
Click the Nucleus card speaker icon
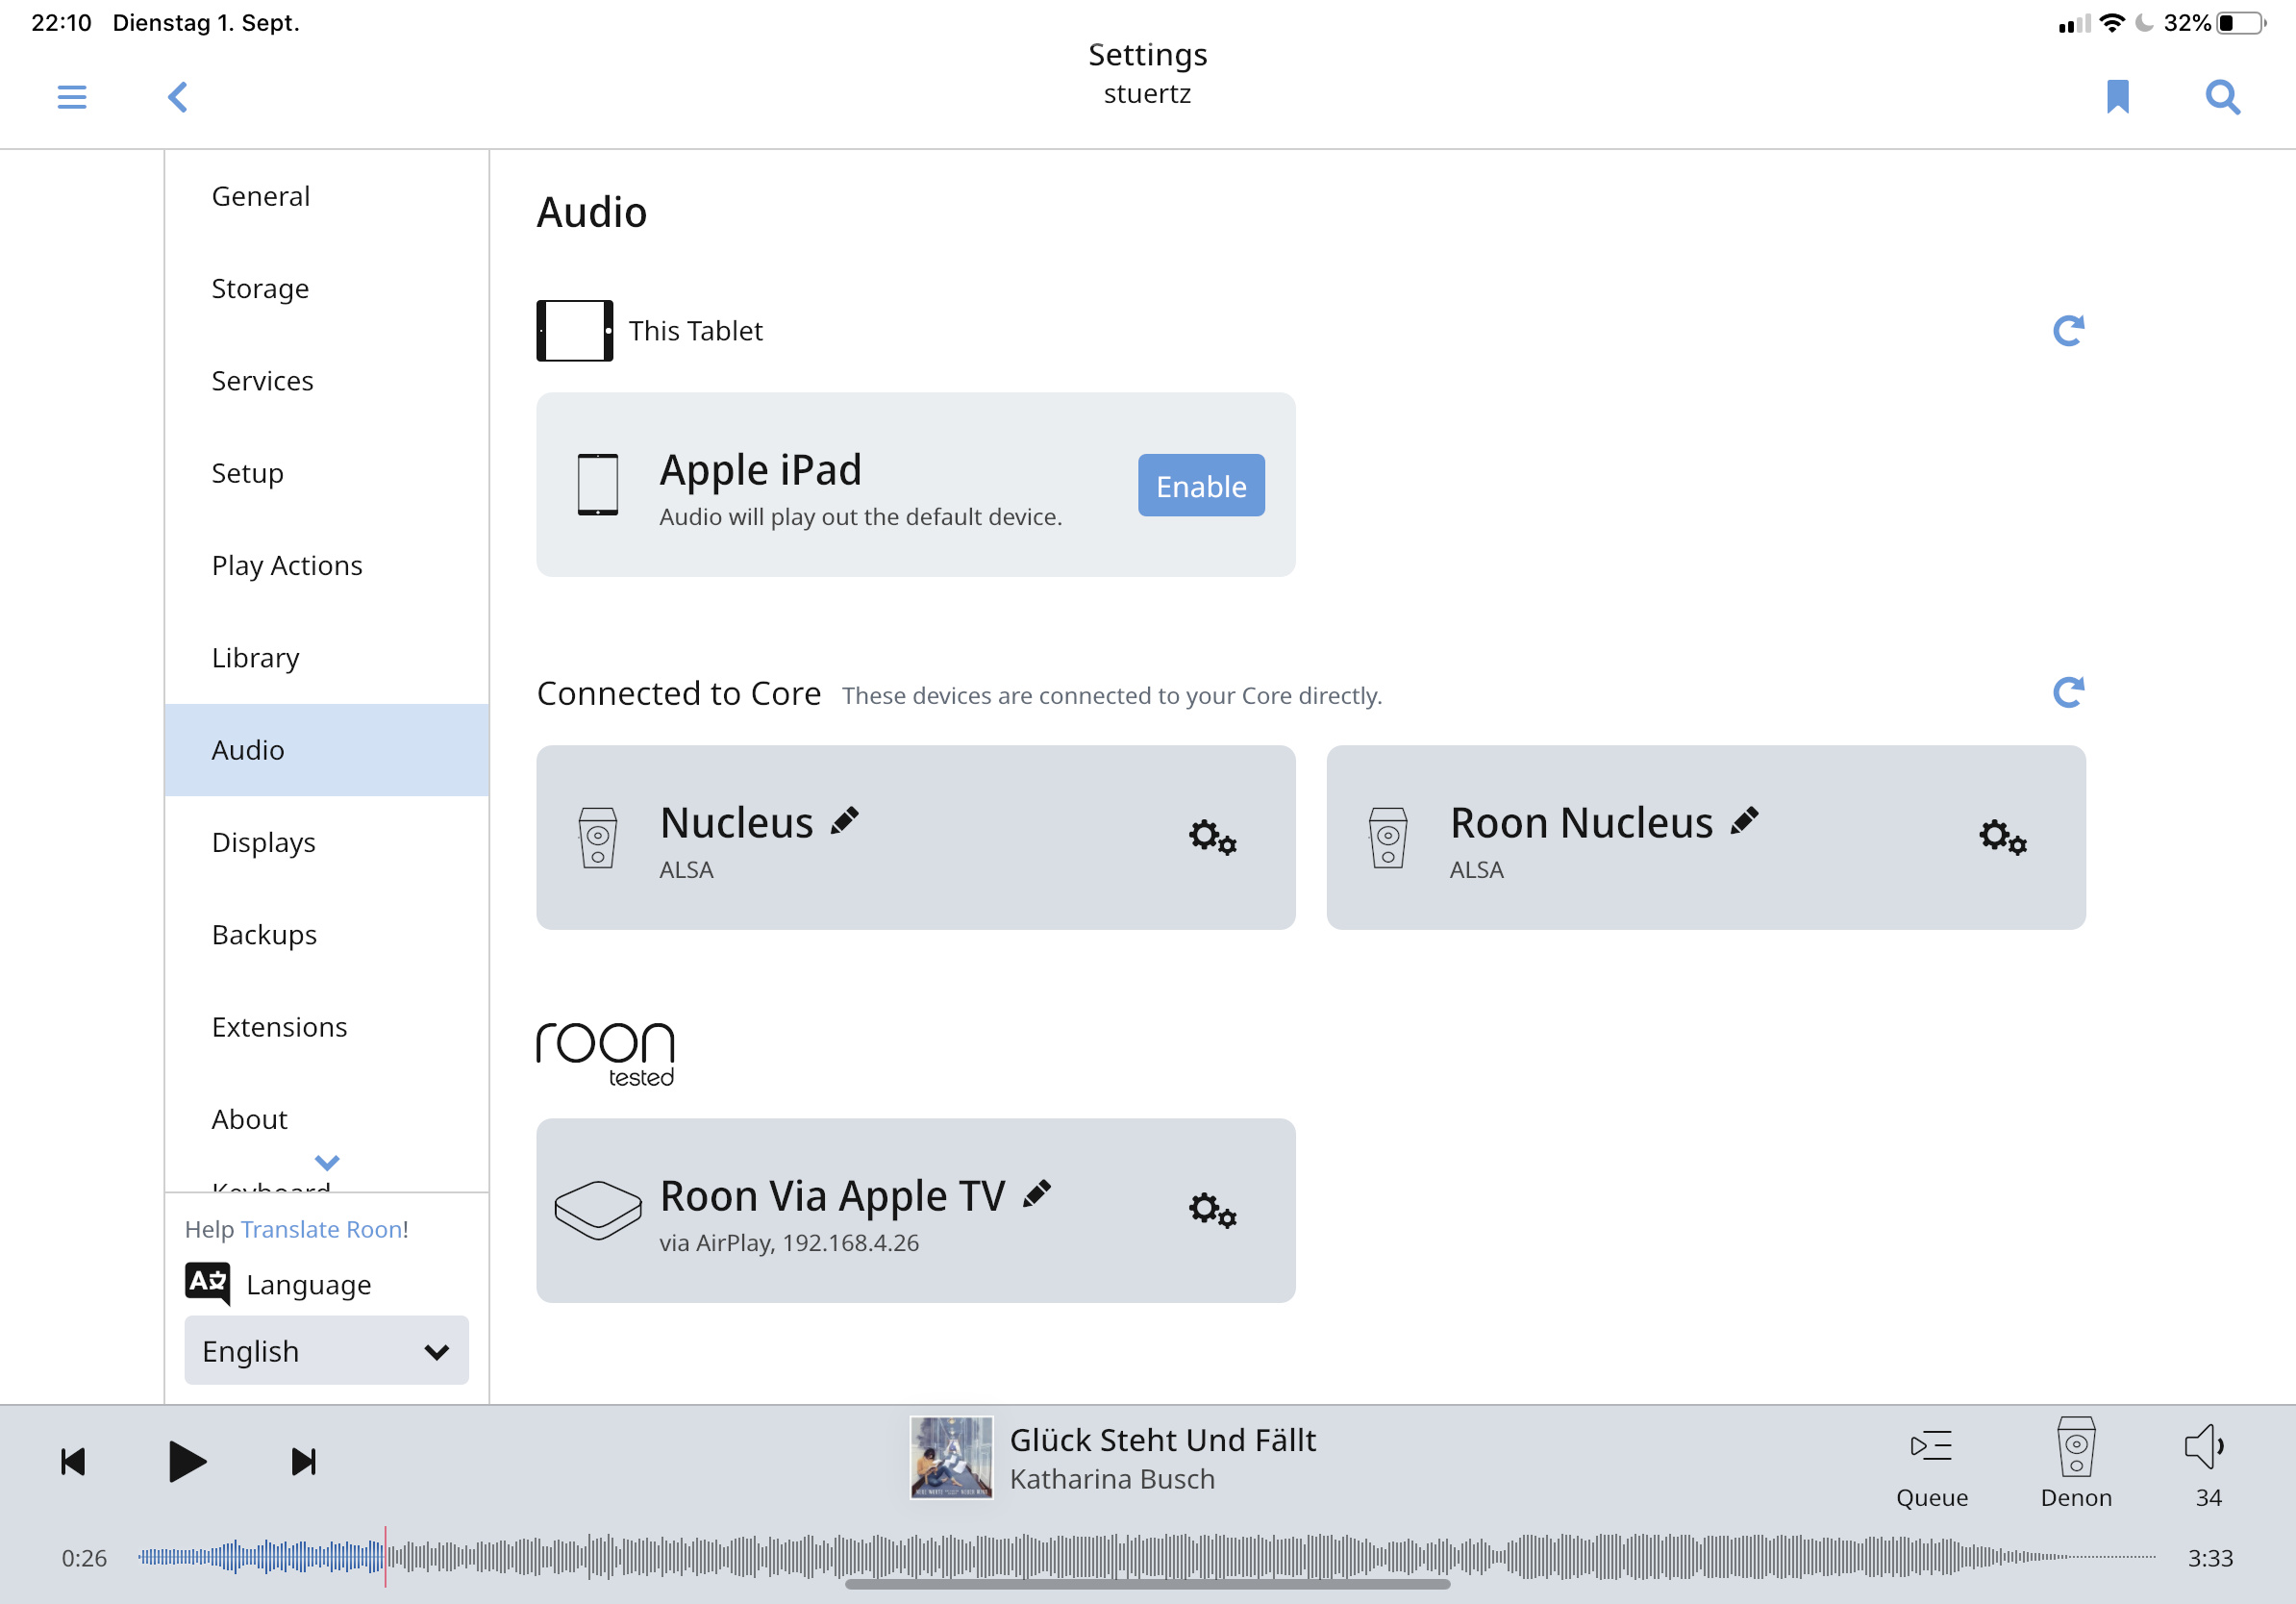pyautogui.click(x=598, y=837)
